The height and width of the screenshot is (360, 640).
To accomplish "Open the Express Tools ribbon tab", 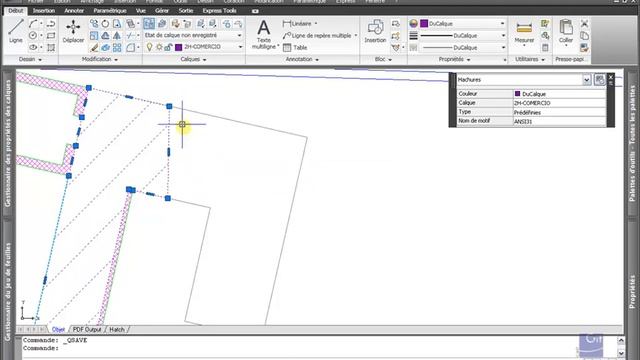I will [x=220, y=11].
